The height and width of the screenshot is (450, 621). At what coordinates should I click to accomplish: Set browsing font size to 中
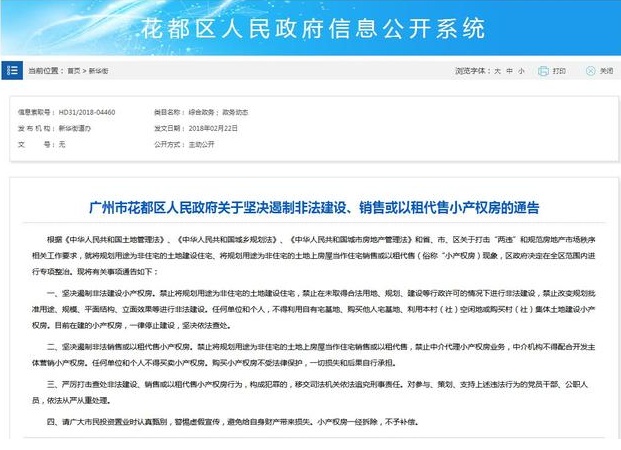click(x=509, y=71)
